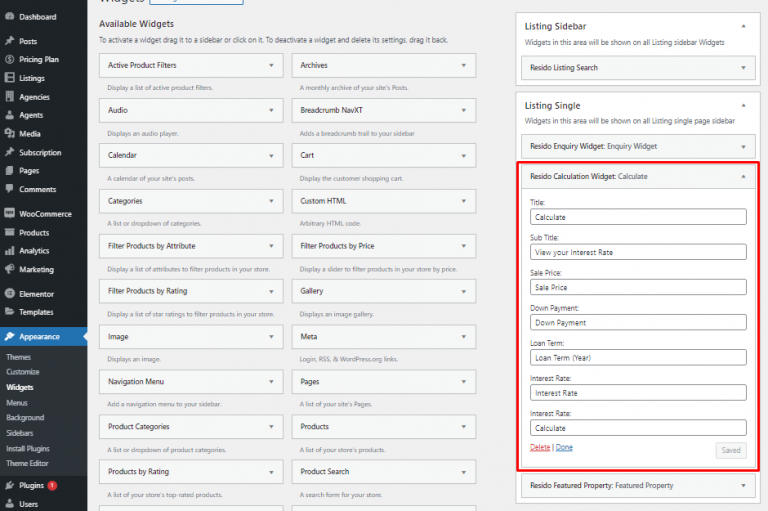Image resolution: width=768 pixels, height=511 pixels.
Task: Expand the Active Product Filters widget
Action: pos(271,66)
